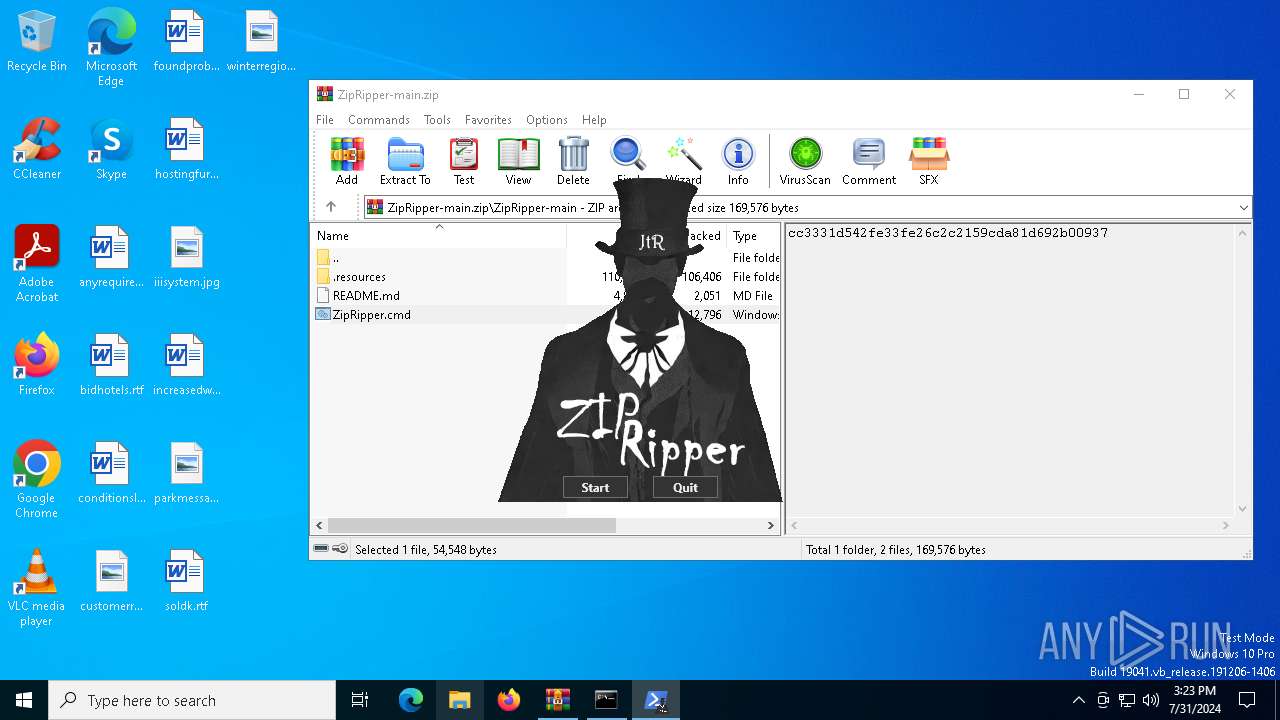Click Start on ZIP Ripper splash
Screen dimensions: 1280x720
595,488
